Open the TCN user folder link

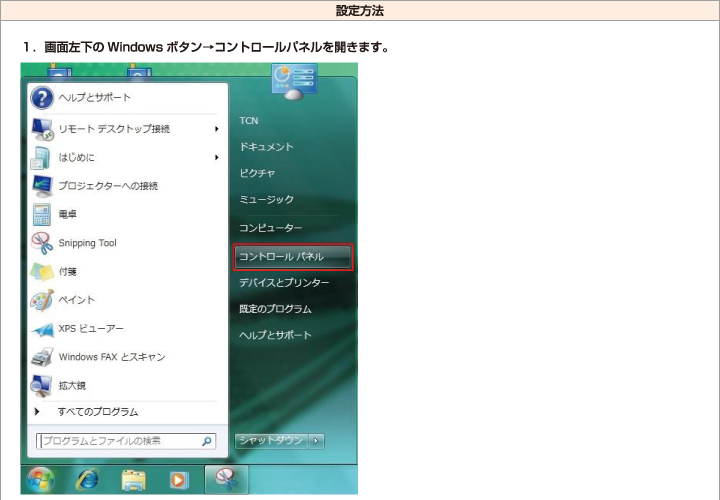pos(249,121)
